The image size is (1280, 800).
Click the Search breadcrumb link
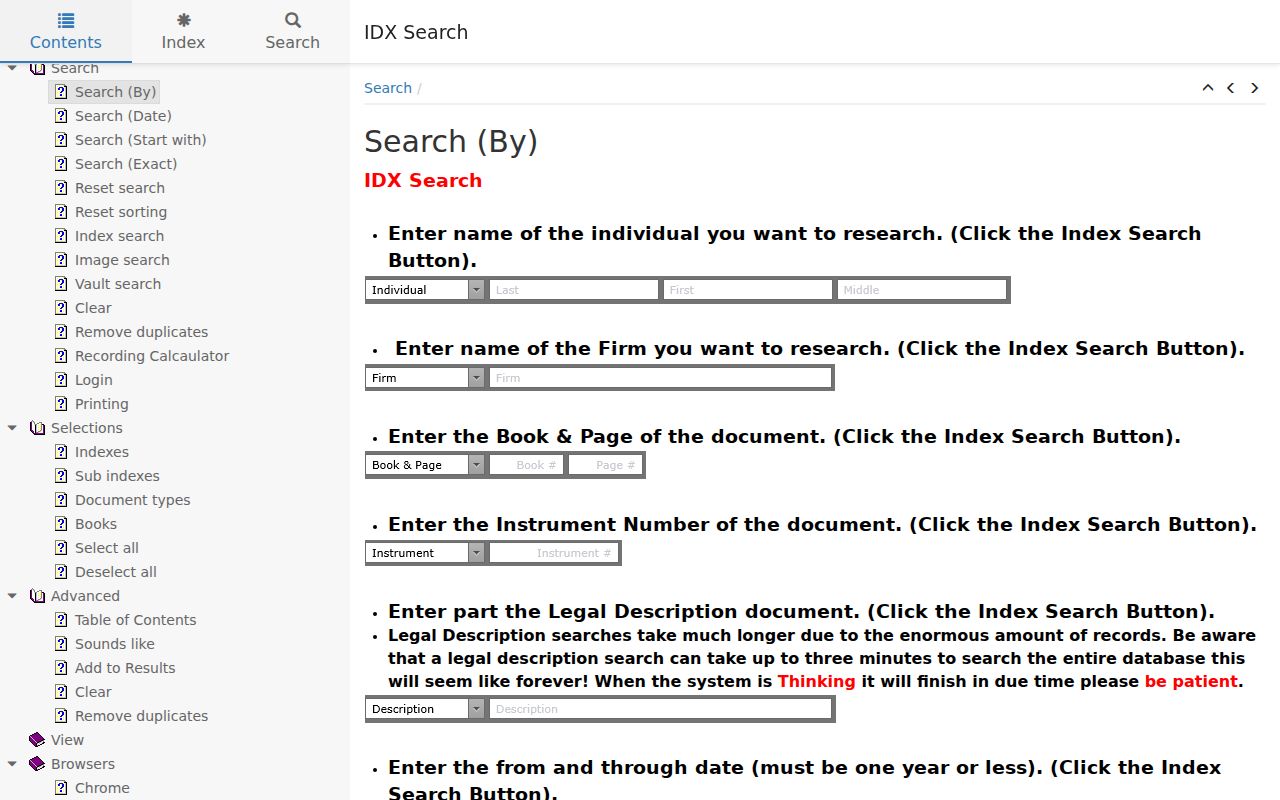click(388, 88)
